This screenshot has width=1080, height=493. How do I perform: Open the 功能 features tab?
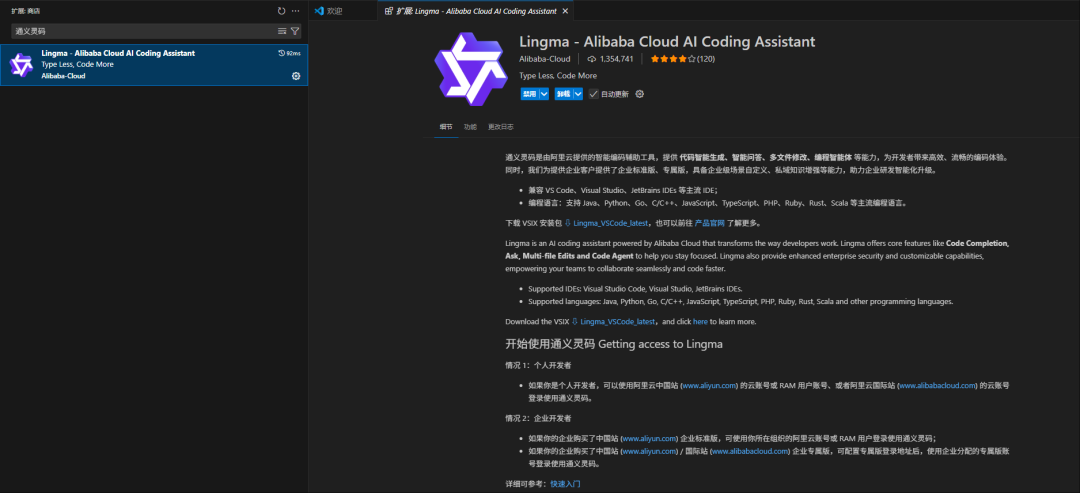[x=470, y=127]
